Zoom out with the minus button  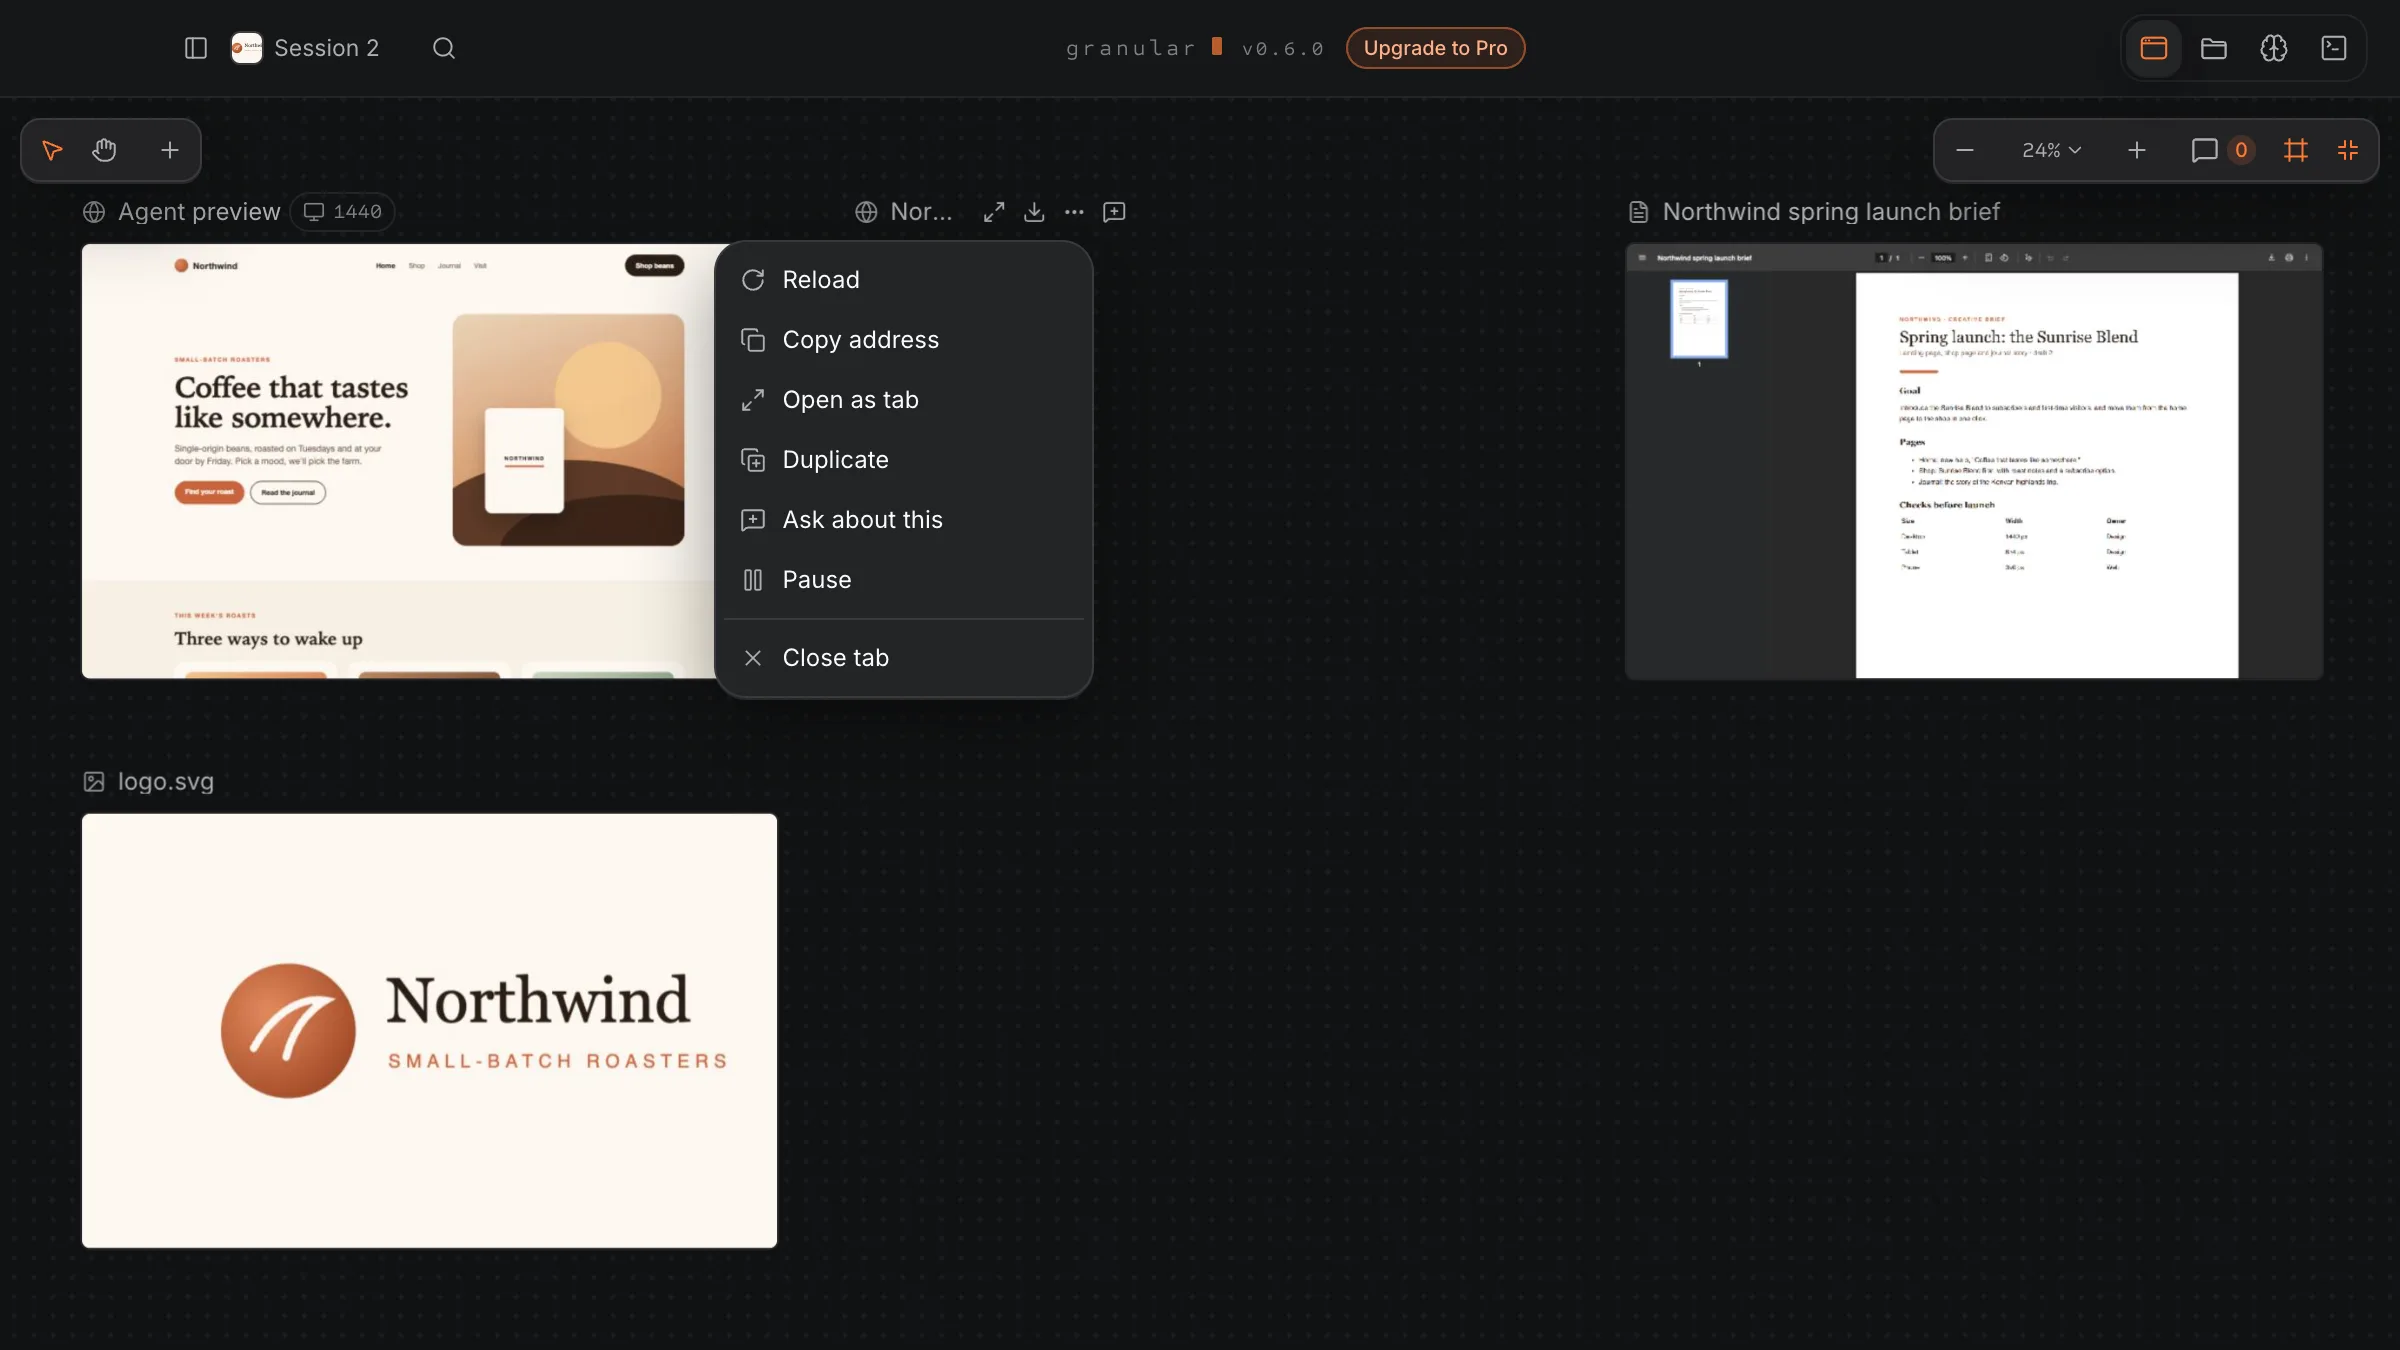coord(1965,150)
